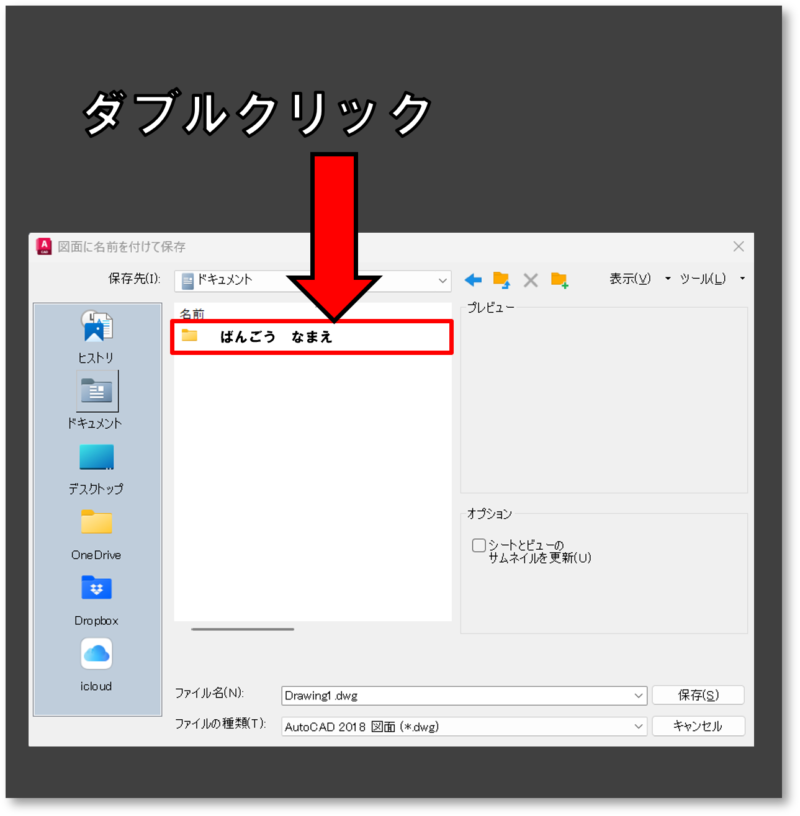The image size is (800, 816).
Task: Click the horizontal scrollbar under file list
Action: (243, 629)
